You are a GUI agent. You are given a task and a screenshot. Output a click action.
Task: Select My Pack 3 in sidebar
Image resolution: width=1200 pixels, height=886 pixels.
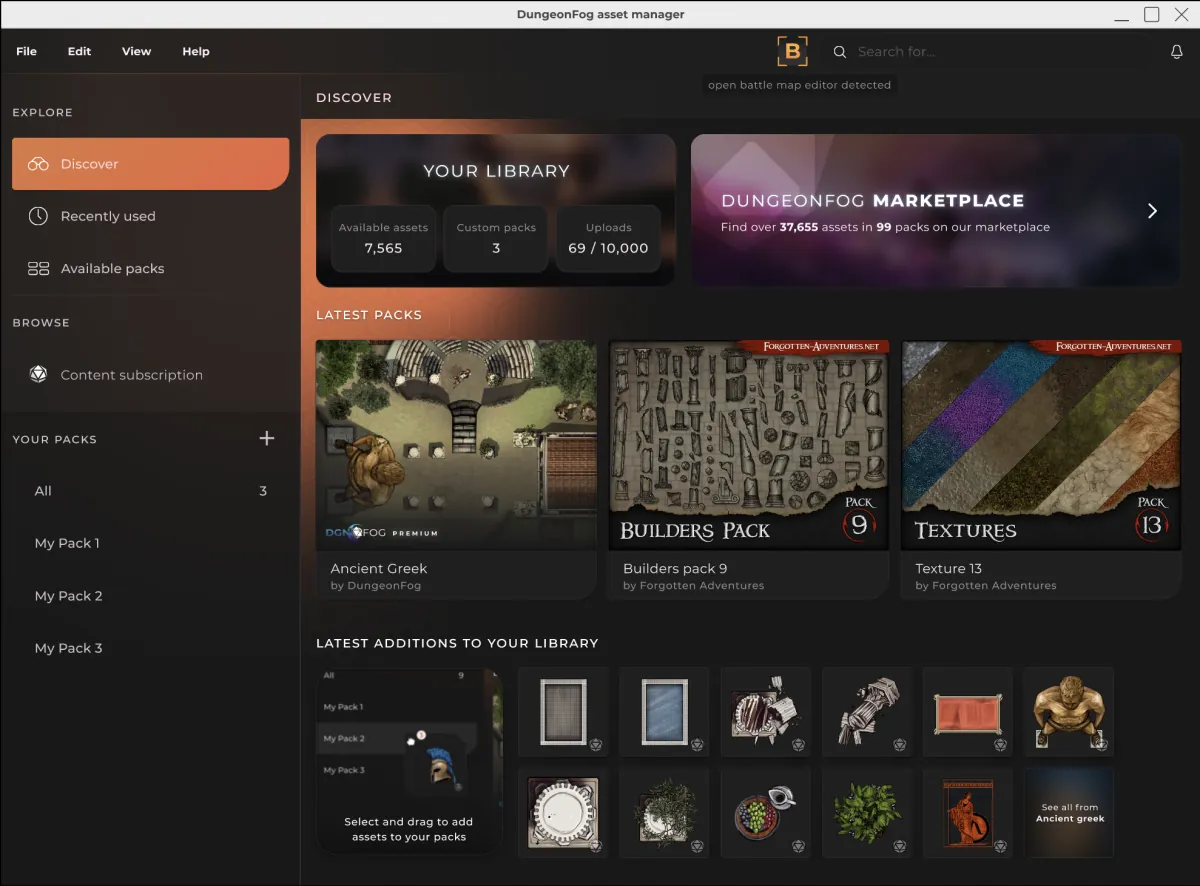point(150,648)
